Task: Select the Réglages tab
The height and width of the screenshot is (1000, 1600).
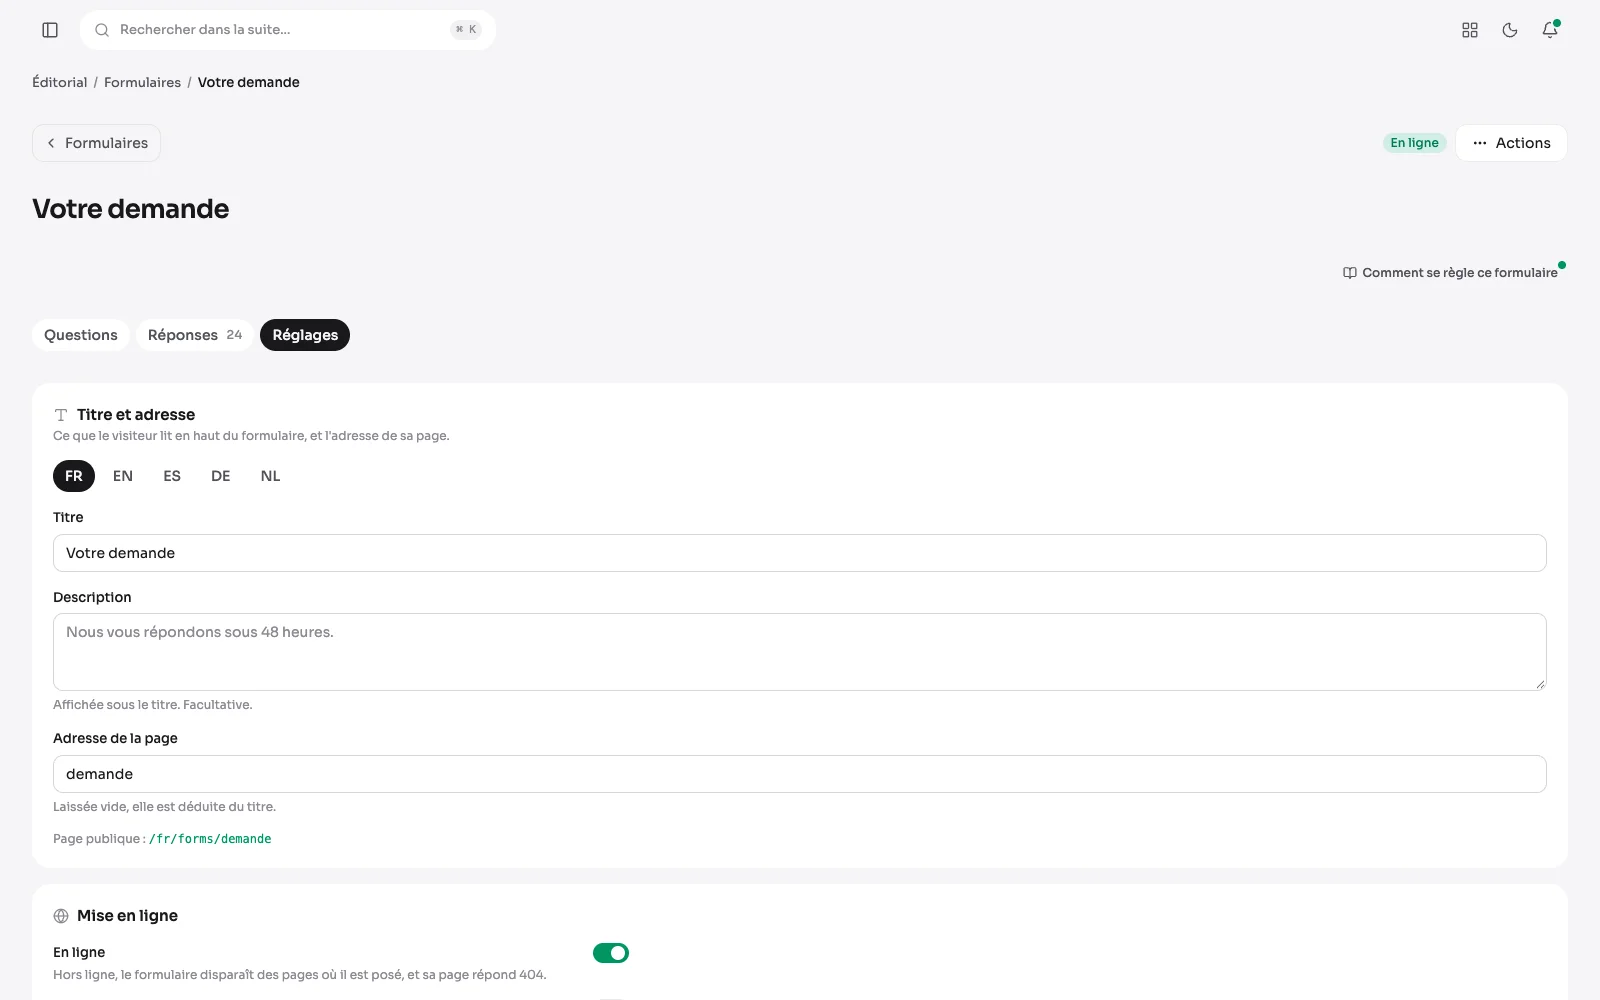Action: click(305, 335)
